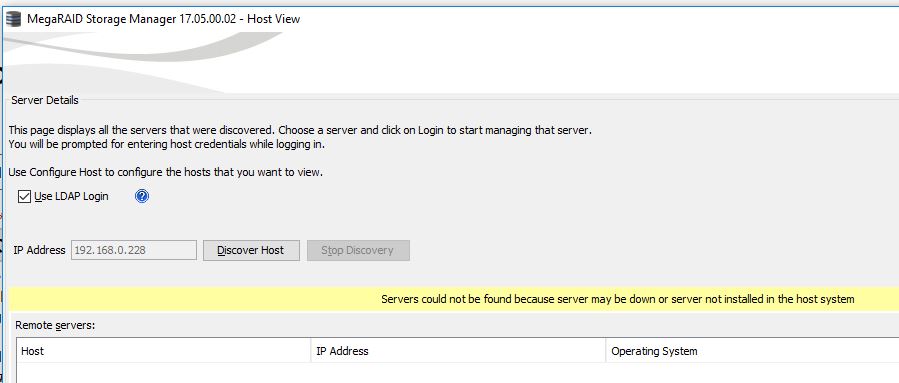Viewport: 899px width, 383px height.
Task: Sort by the Operating System column header
Action: [752, 351]
